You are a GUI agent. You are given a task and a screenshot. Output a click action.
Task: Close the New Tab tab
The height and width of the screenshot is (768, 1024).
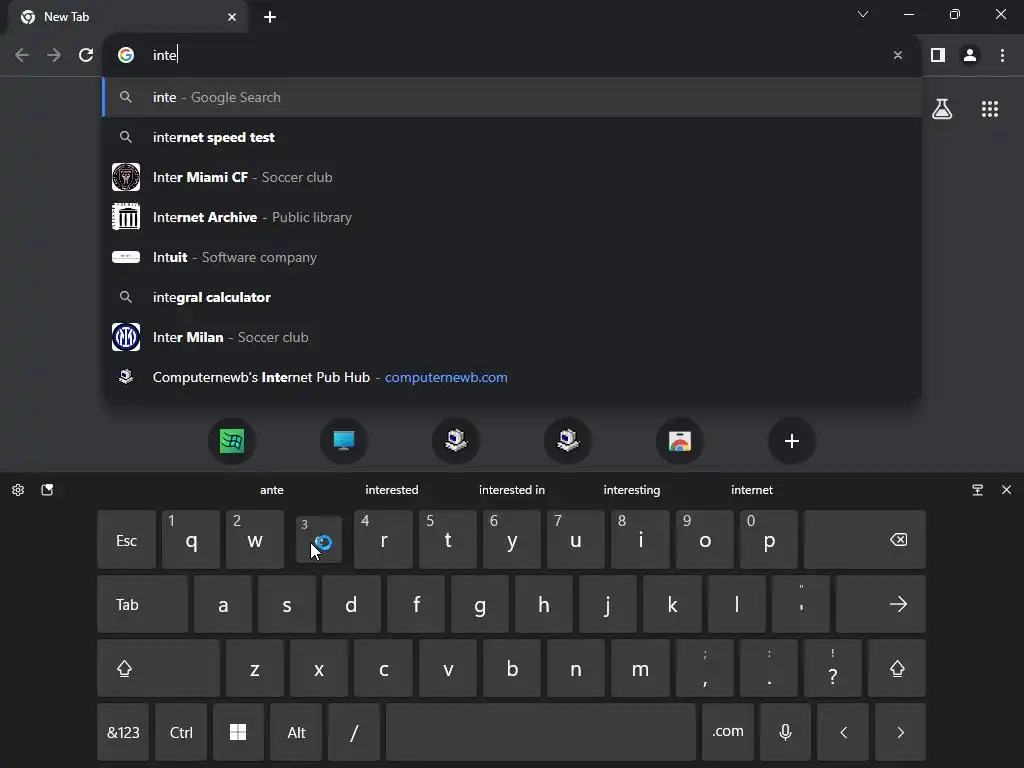[x=232, y=17]
